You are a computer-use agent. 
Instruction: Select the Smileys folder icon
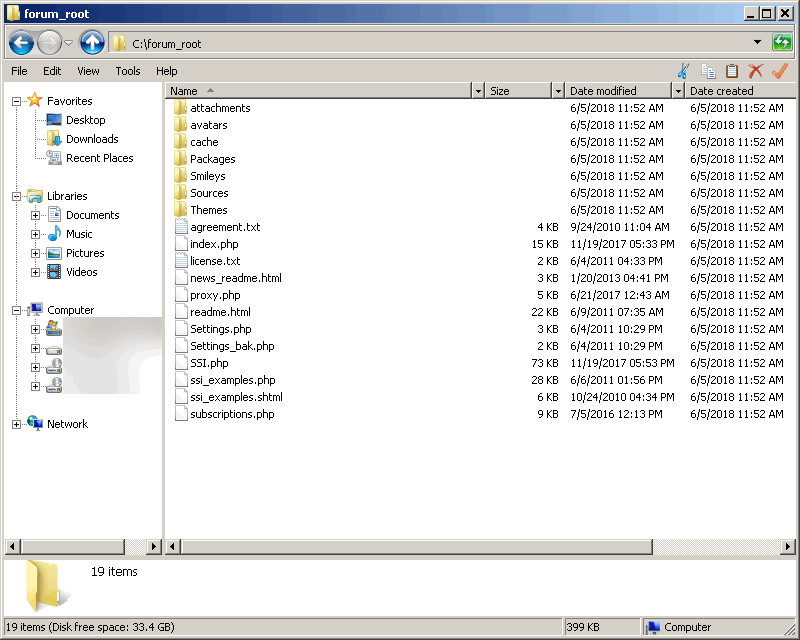coord(180,176)
